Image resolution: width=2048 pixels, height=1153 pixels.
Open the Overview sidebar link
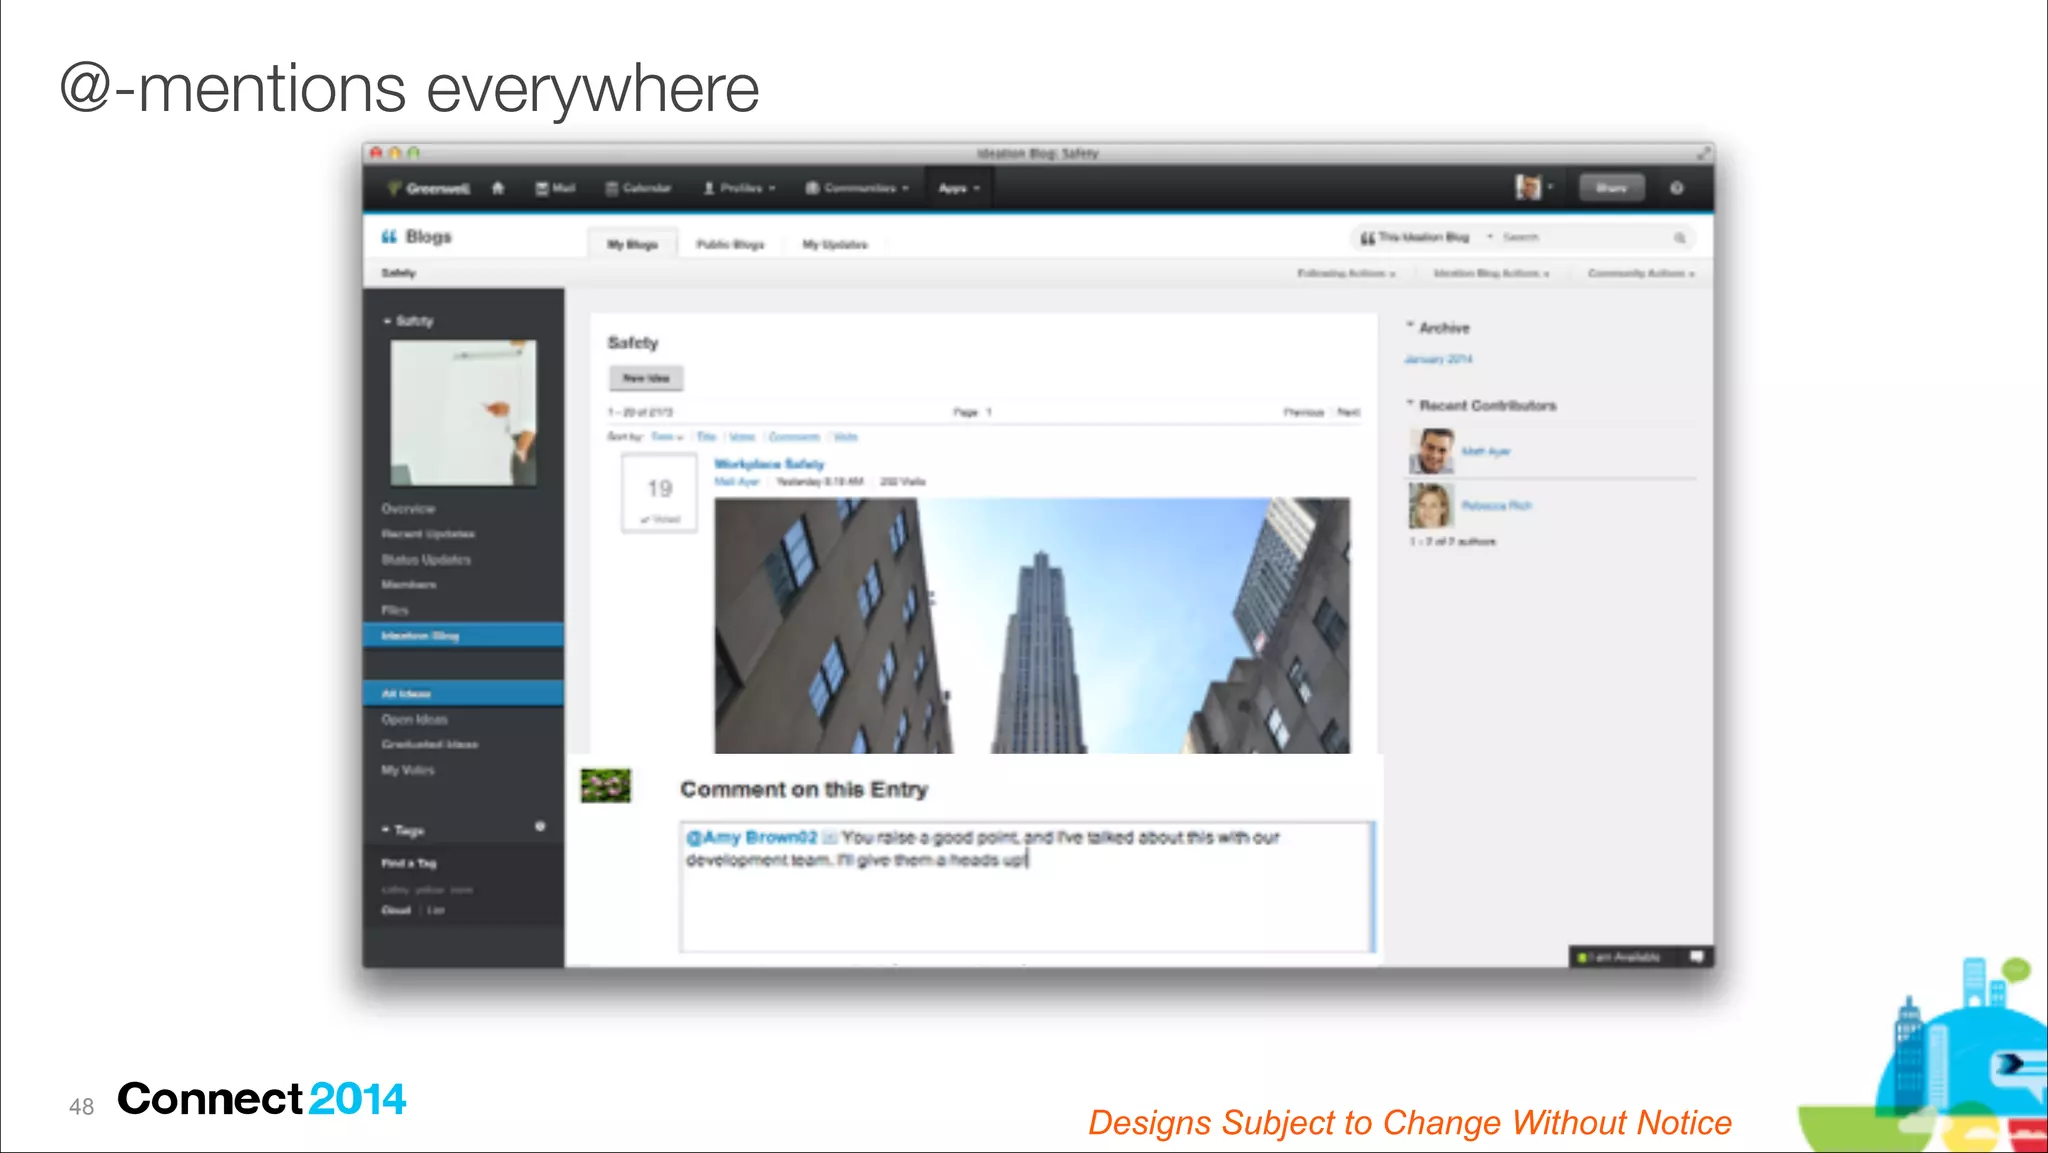408,509
